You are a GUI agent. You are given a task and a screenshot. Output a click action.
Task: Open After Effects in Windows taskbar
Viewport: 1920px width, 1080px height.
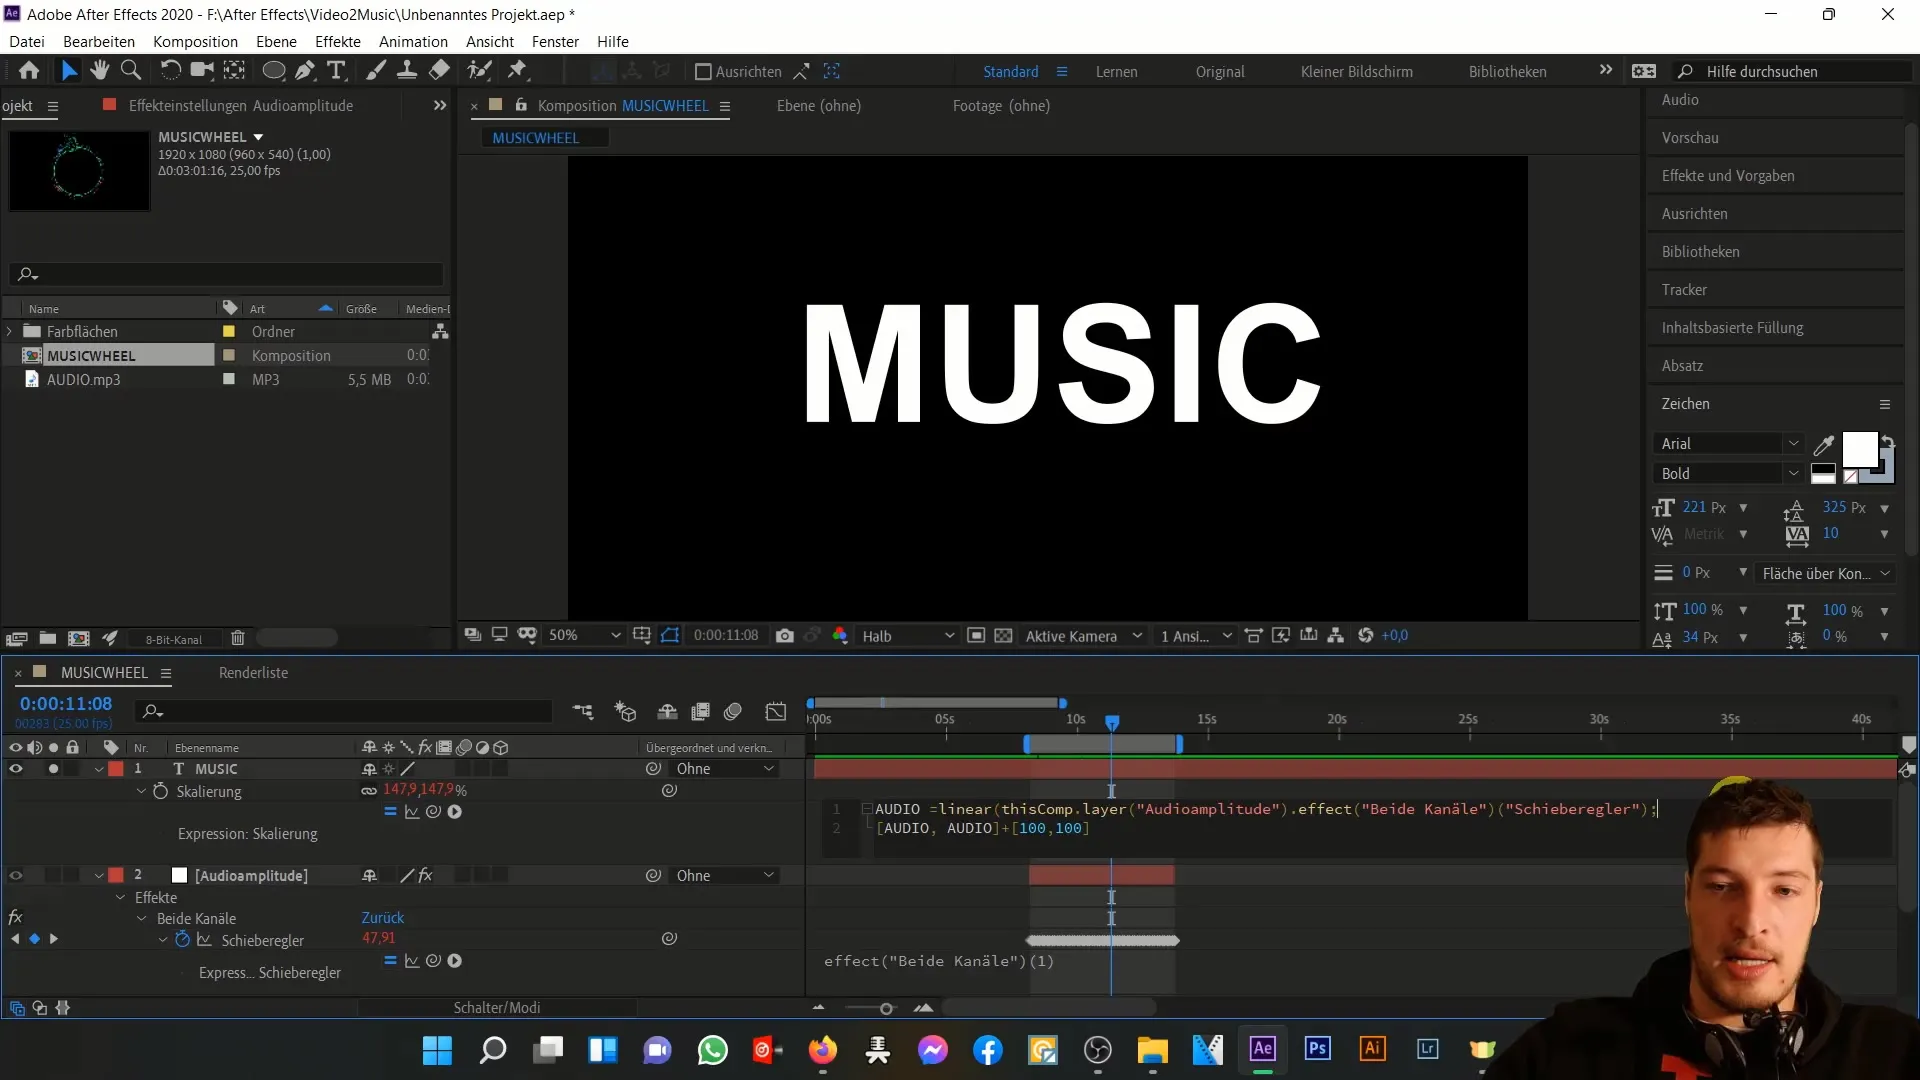pyautogui.click(x=1263, y=1049)
